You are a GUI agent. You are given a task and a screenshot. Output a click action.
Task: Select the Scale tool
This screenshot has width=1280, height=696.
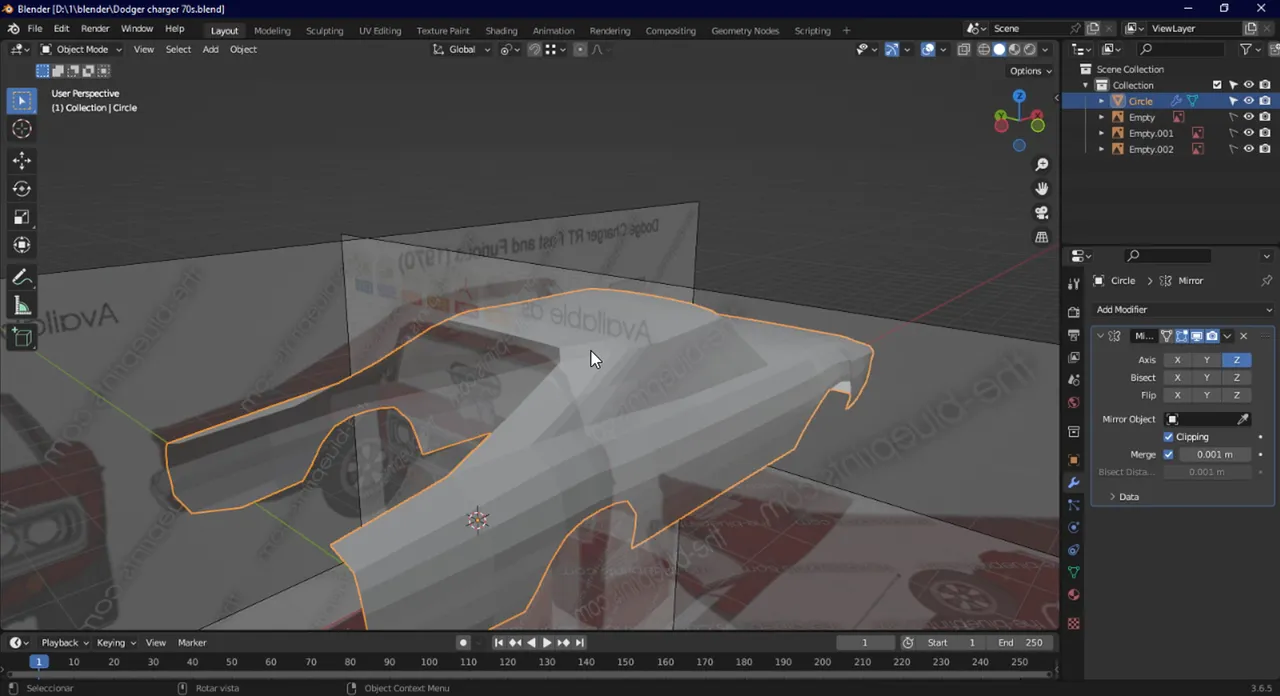22,217
